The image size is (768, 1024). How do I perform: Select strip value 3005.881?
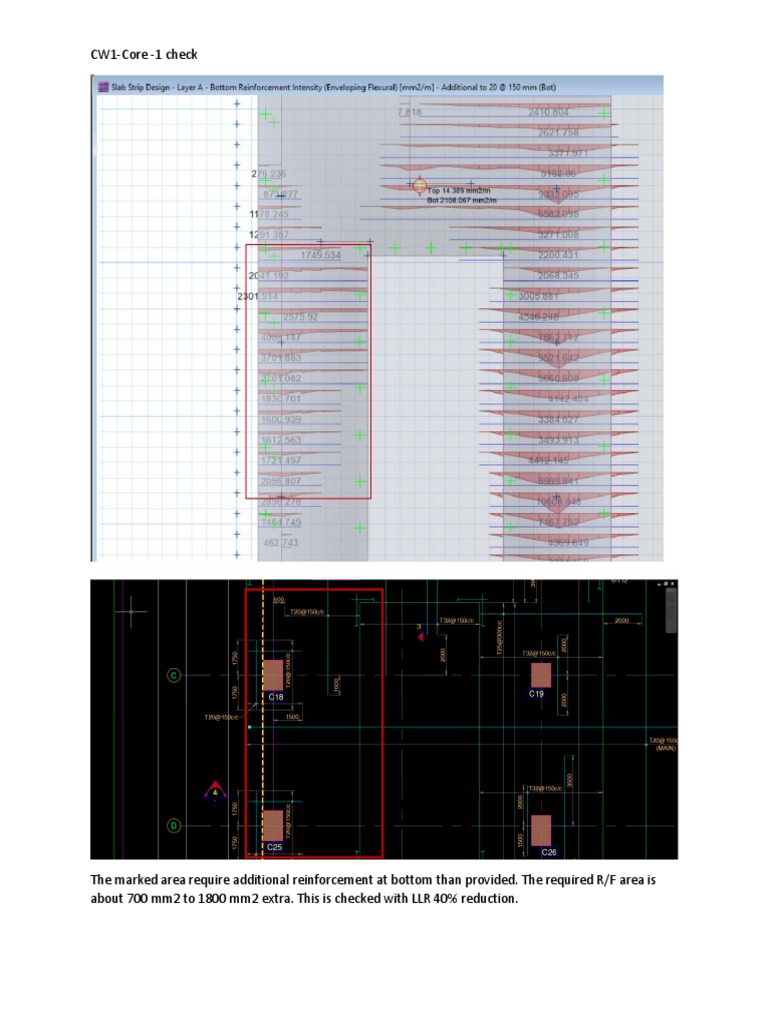539,296
